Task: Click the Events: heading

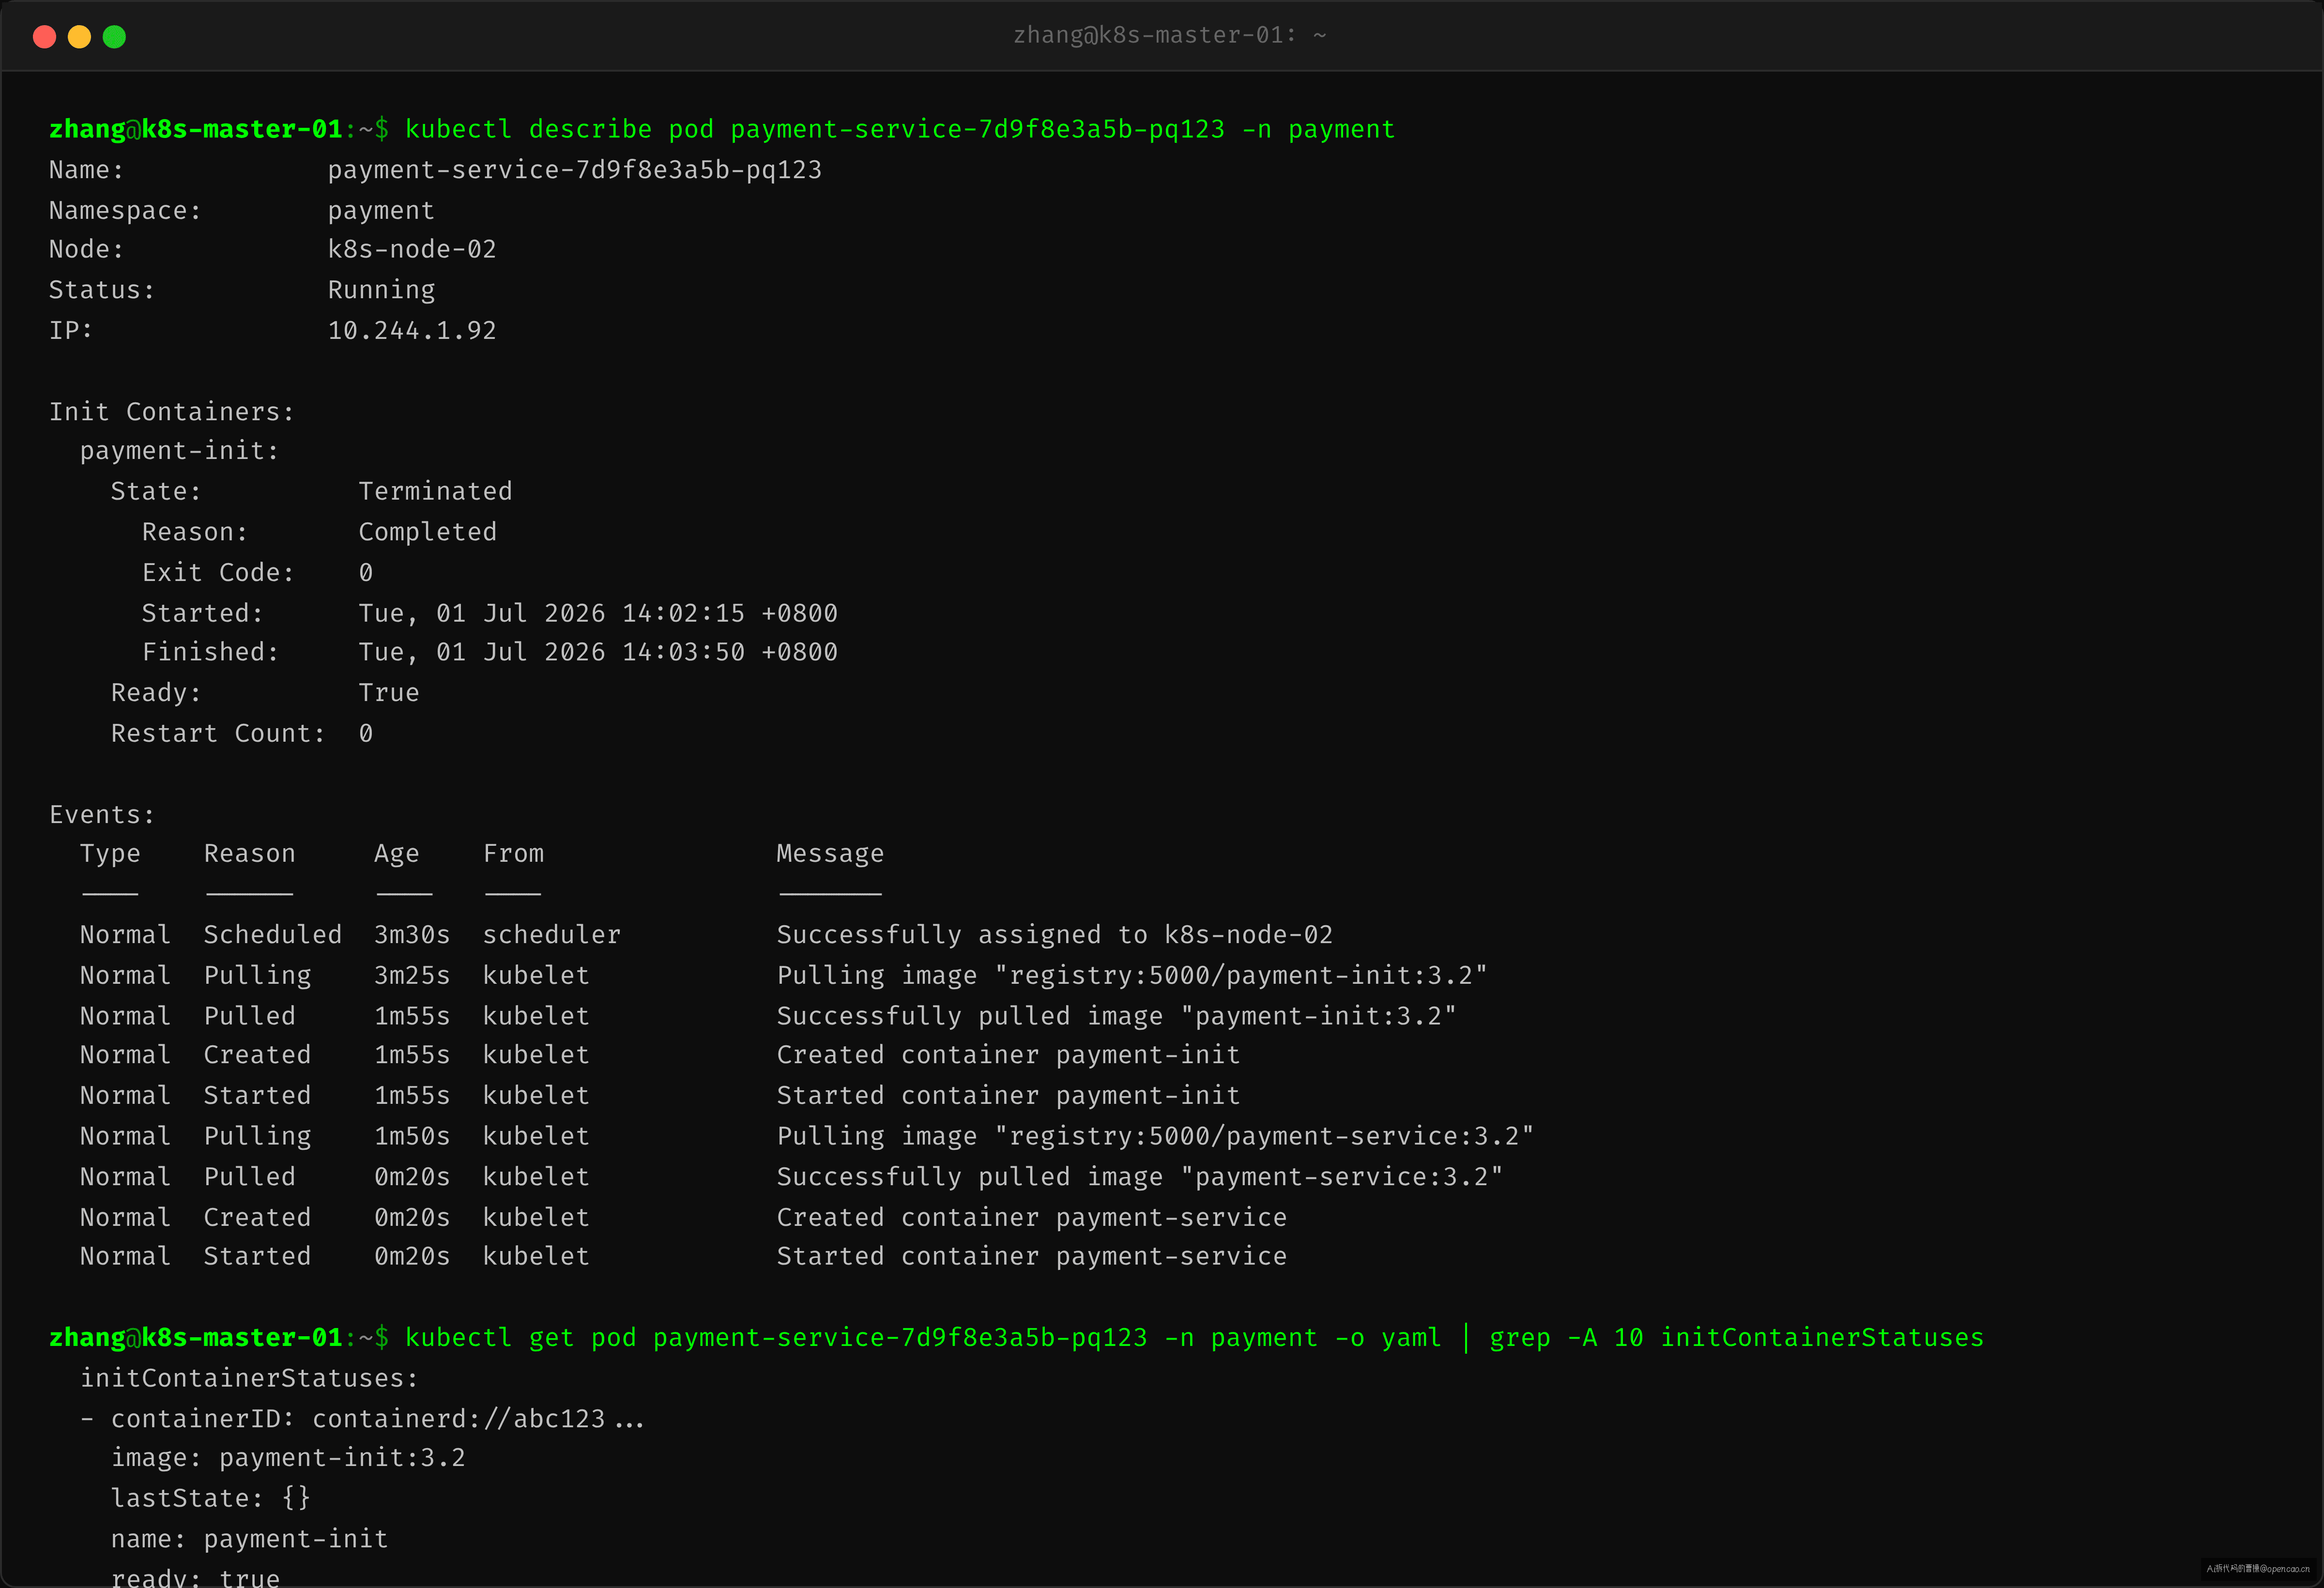Action: [103, 815]
